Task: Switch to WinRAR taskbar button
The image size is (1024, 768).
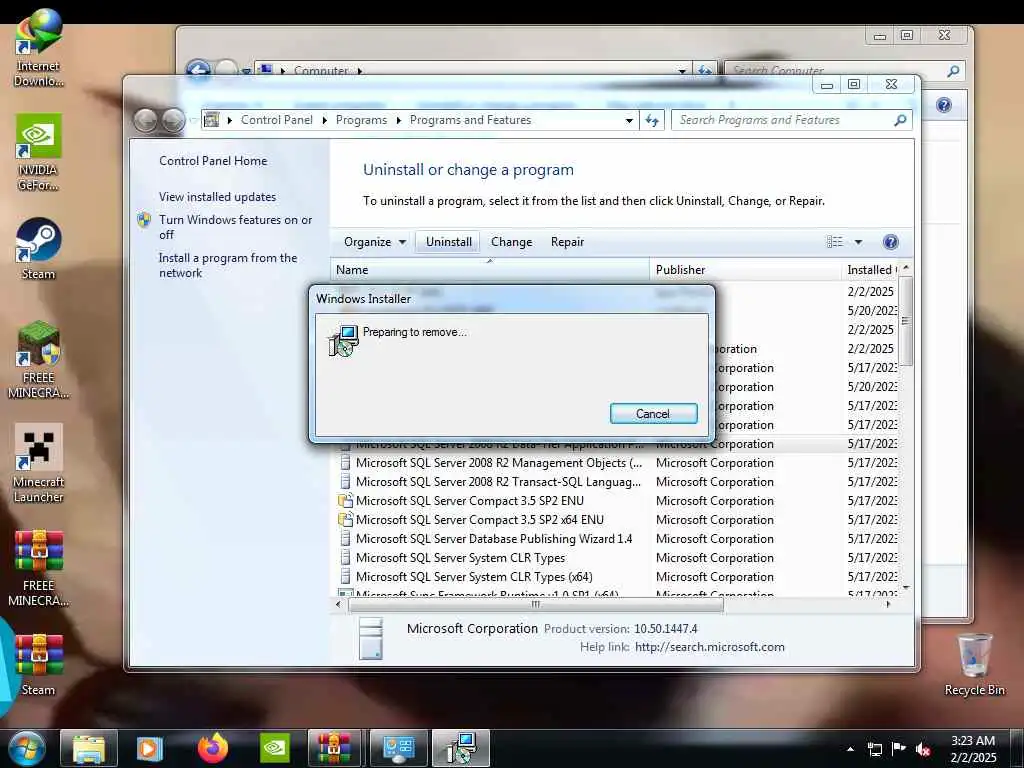Action: pos(334,748)
